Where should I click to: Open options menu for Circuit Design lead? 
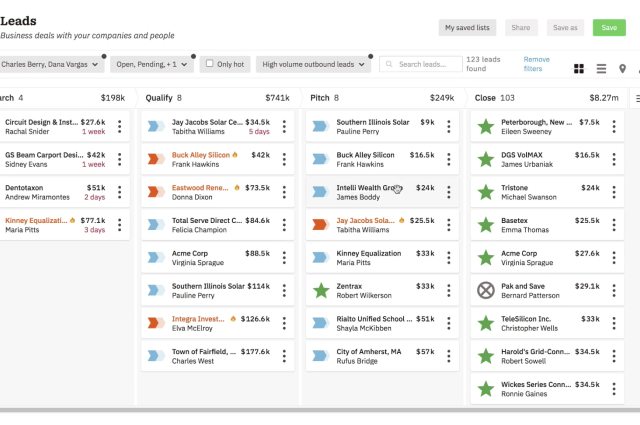coord(120,127)
